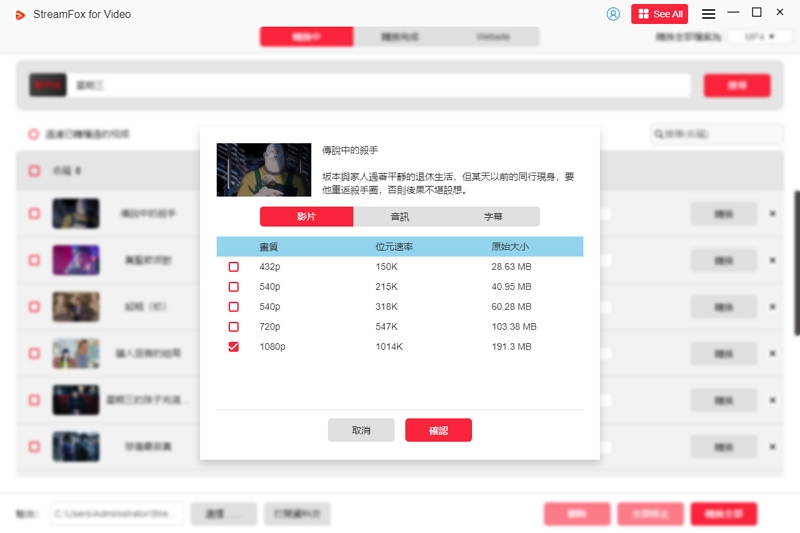Click the bright red convert-all button

[x=723, y=514]
